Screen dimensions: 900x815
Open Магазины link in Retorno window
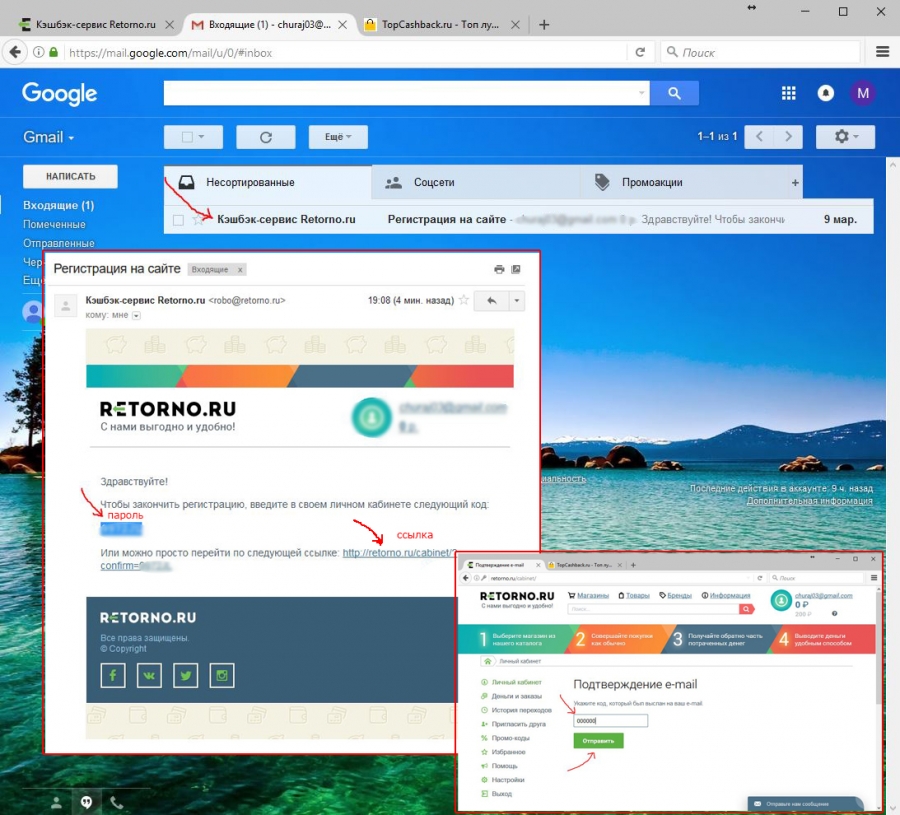(x=592, y=595)
